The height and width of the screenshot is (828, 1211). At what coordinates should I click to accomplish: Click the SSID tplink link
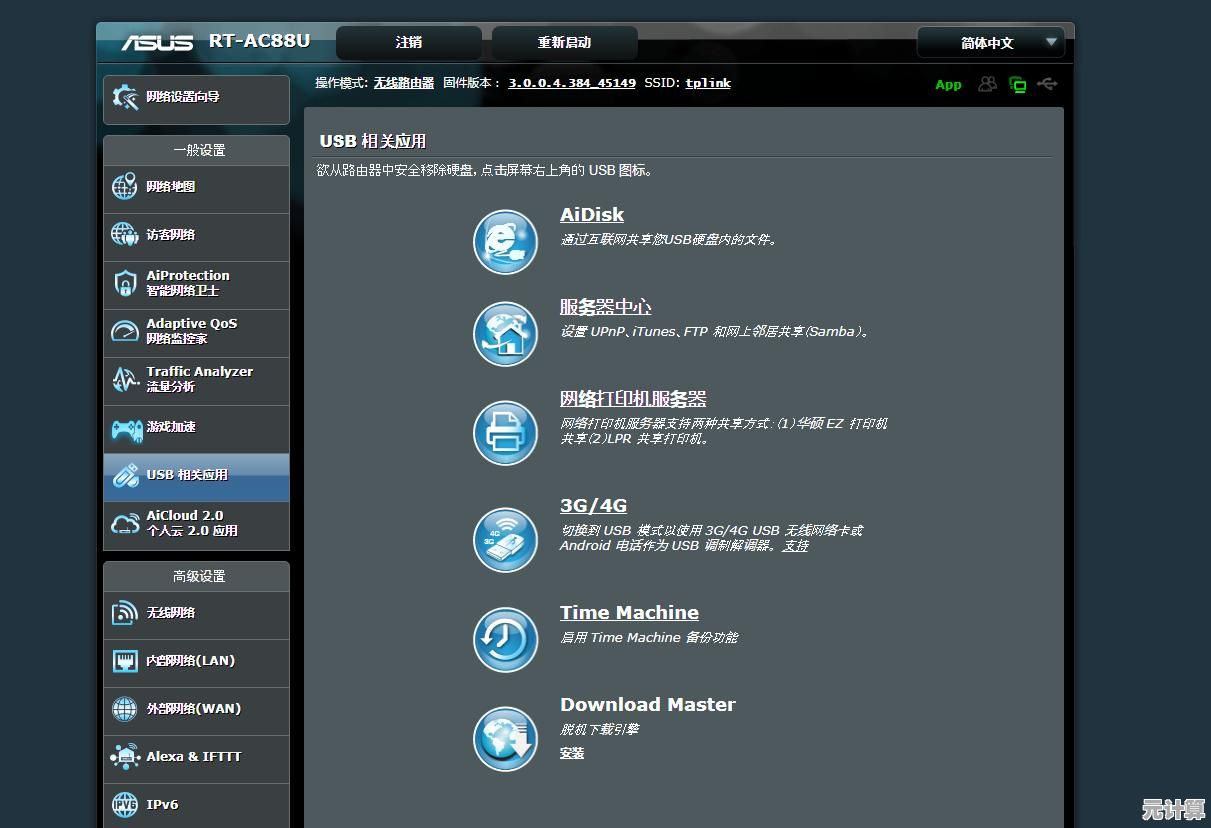click(x=707, y=83)
